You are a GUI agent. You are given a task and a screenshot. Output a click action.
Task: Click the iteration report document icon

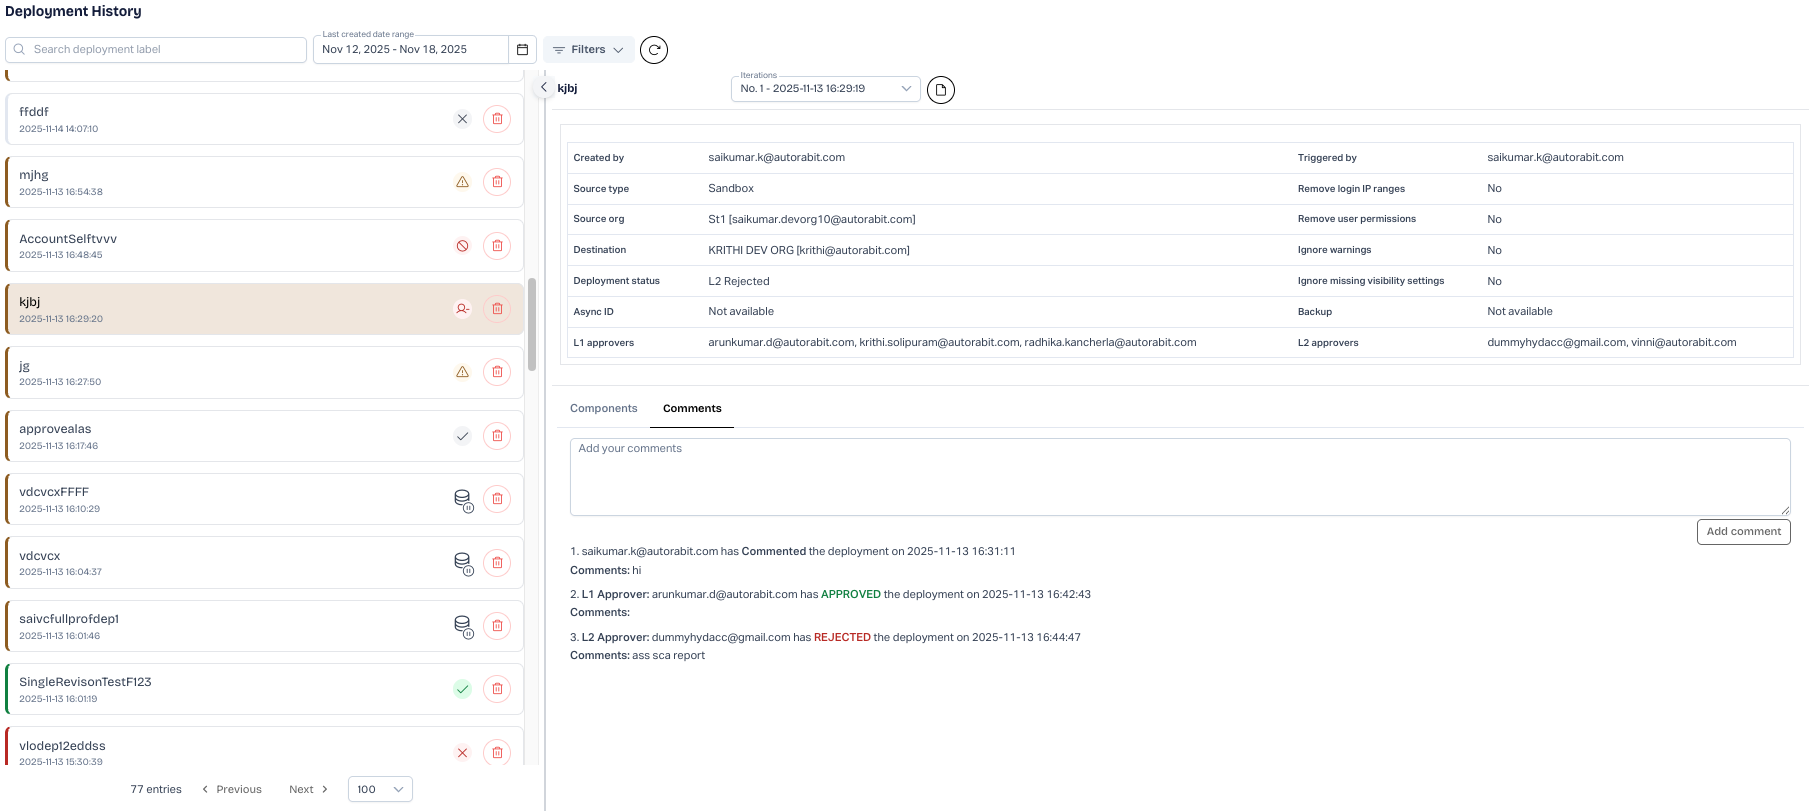(940, 90)
